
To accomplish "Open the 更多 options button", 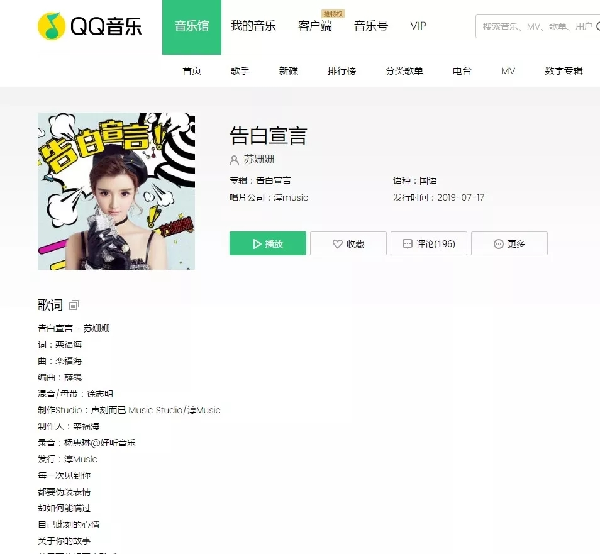I will [x=509, y=243].
